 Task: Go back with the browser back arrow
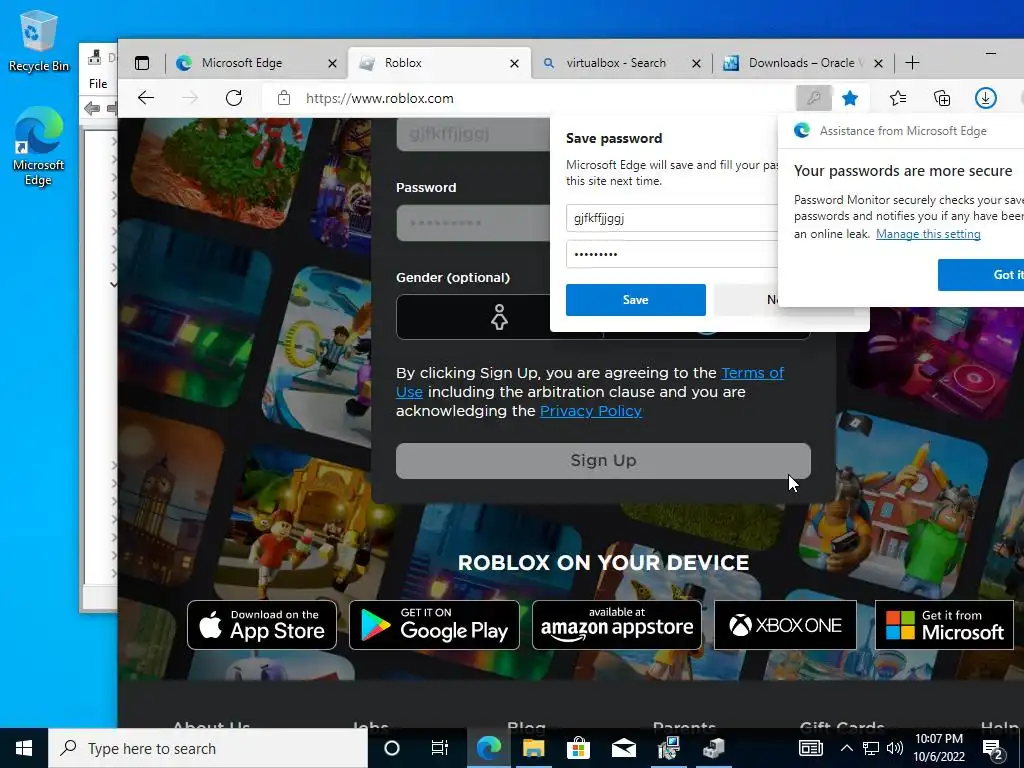(146, 99)
